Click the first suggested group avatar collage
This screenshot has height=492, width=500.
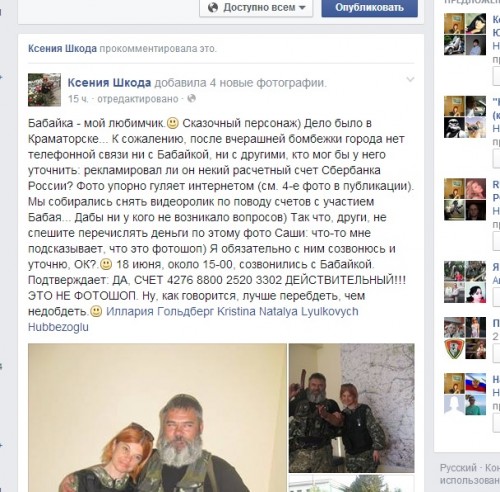click(465, 34)
